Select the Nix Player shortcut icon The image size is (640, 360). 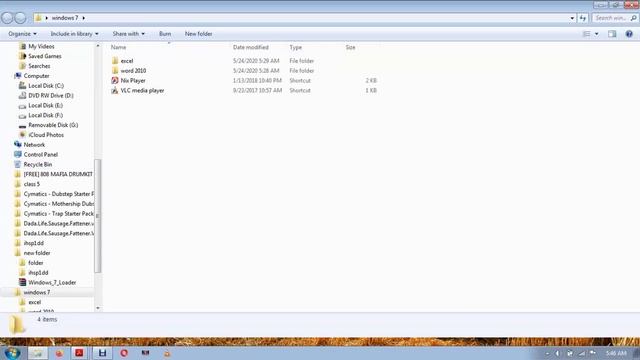pos(115,80)
